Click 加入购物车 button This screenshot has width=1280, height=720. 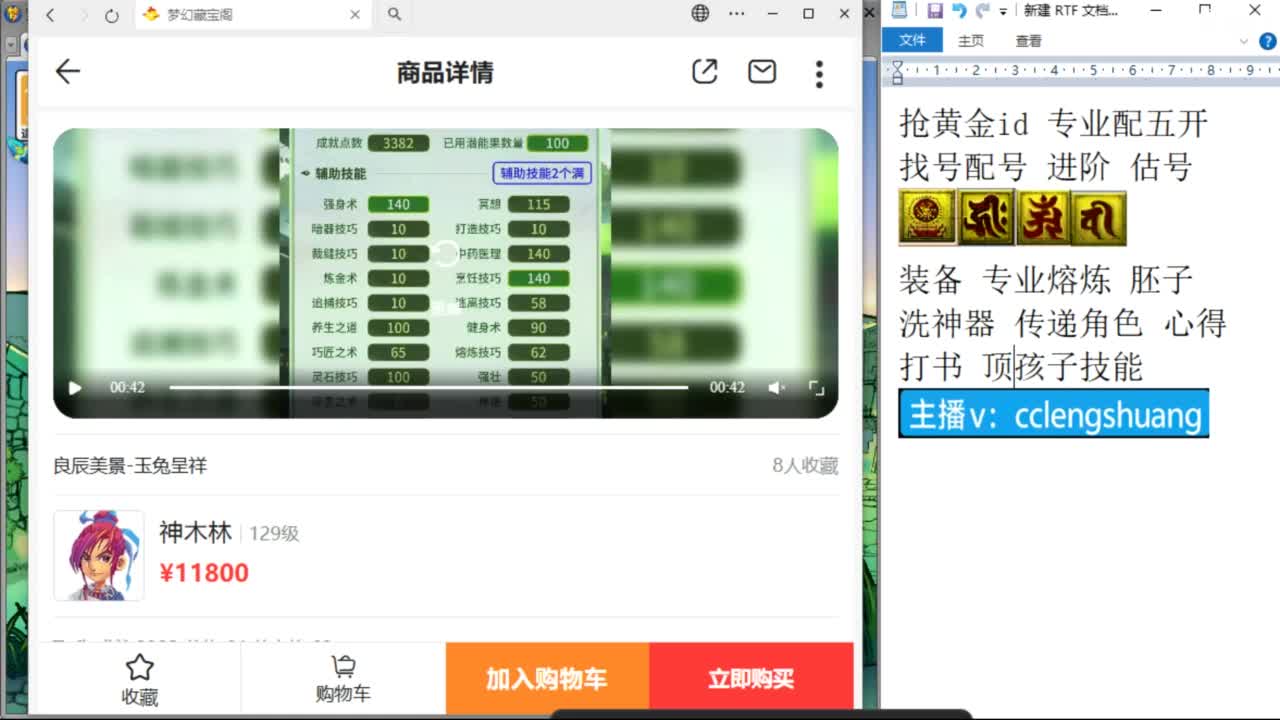pyautogui.click(x=547, y=679)
